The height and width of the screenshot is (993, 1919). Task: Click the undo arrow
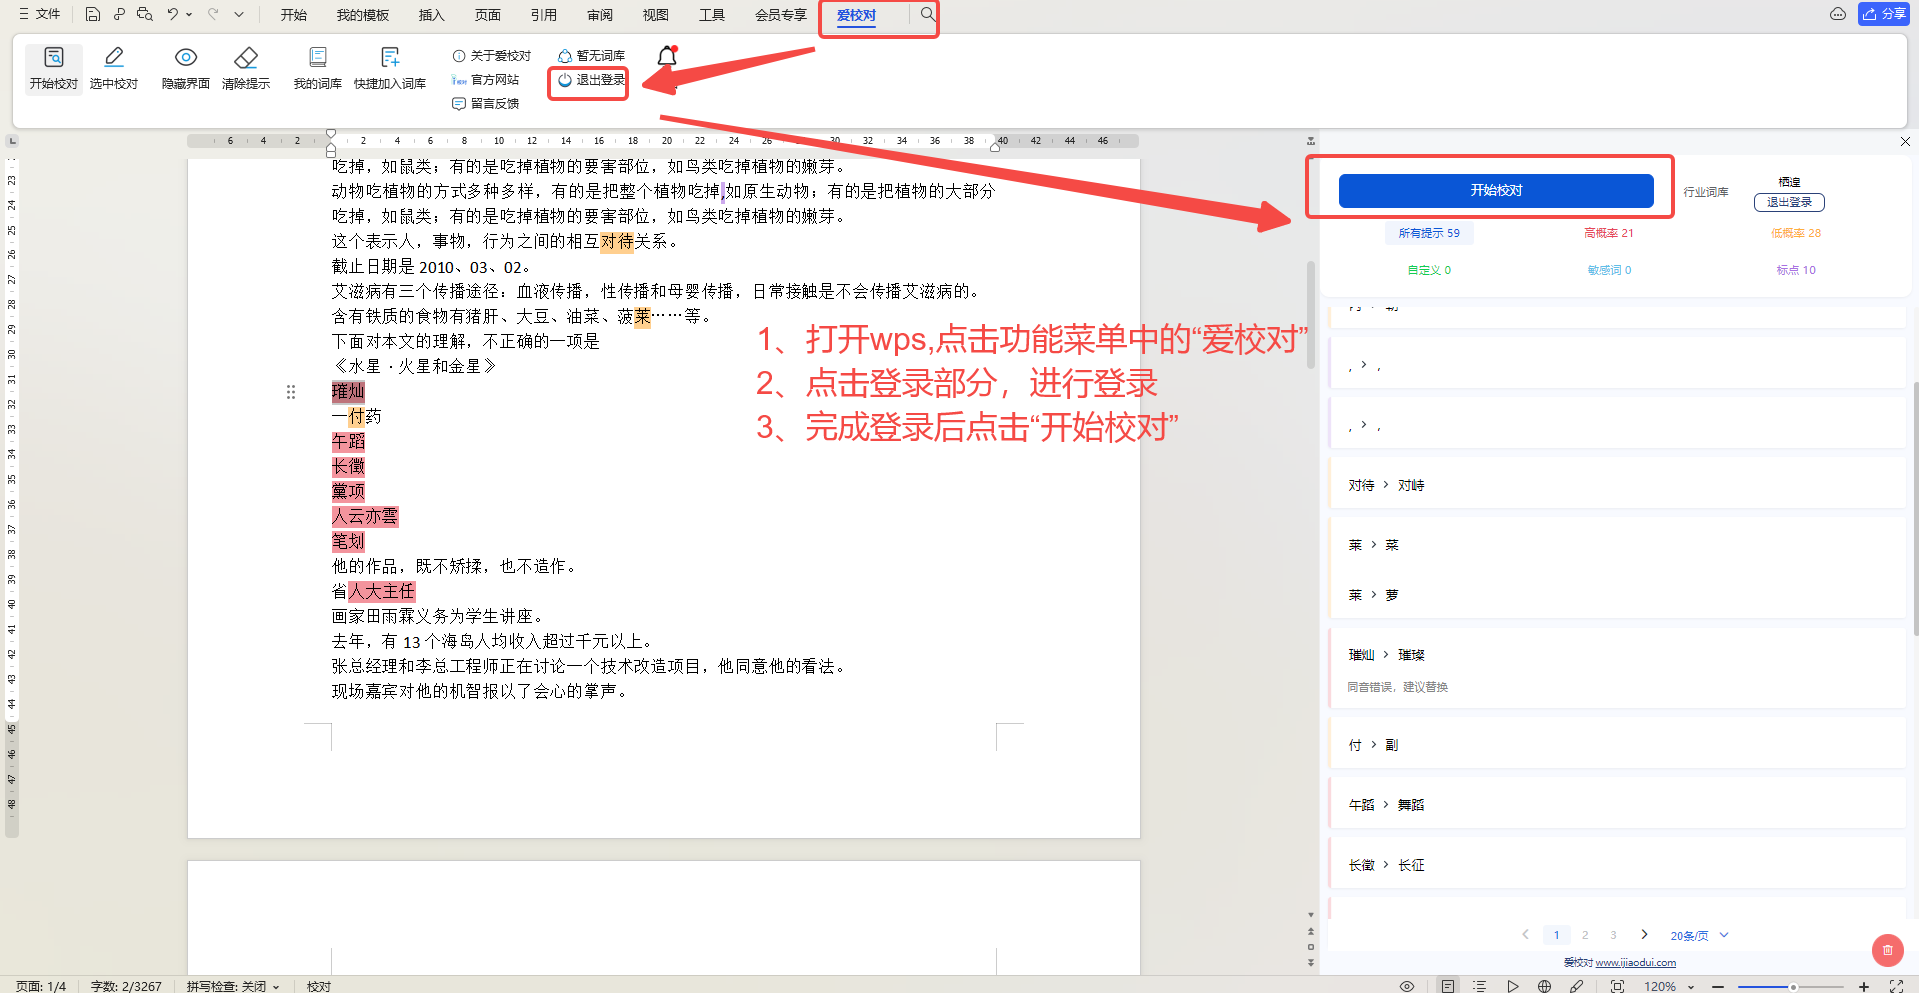click(173, 14)
